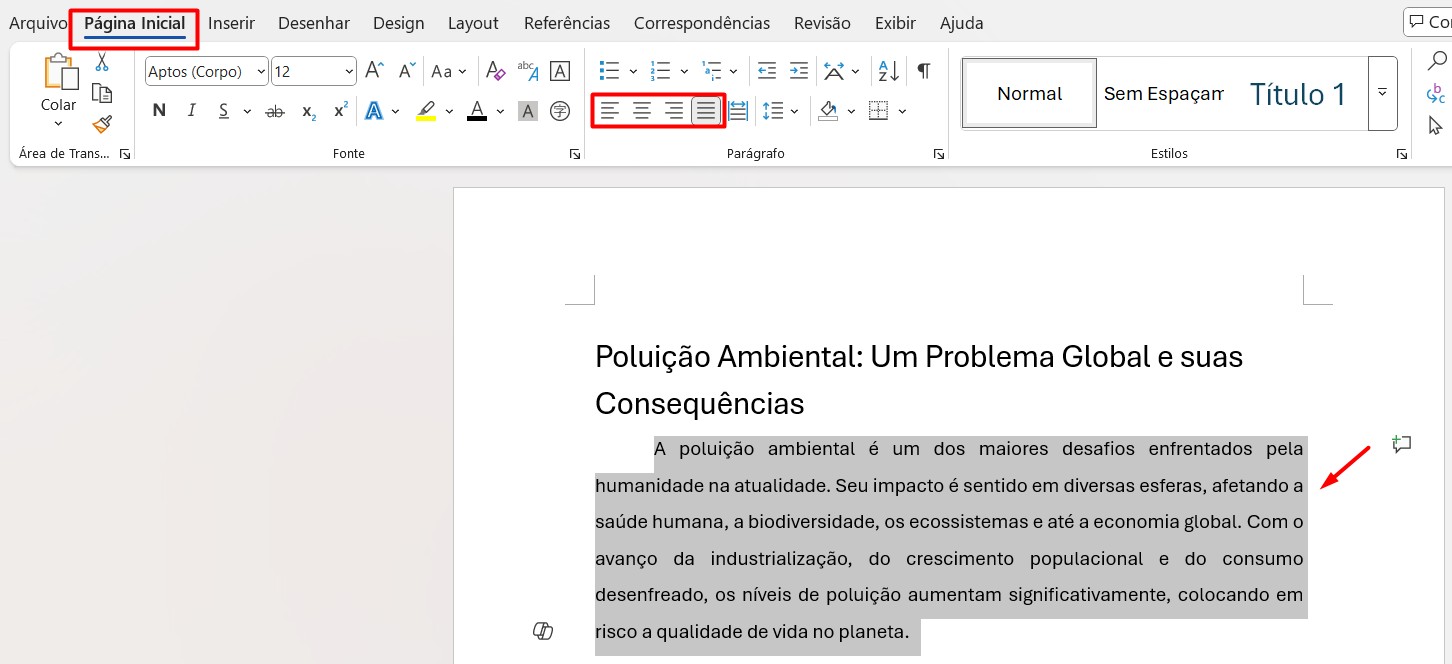1452x664 pixels.
Task: Expand the Estilos styles gallery
Action: (1382, 93)
